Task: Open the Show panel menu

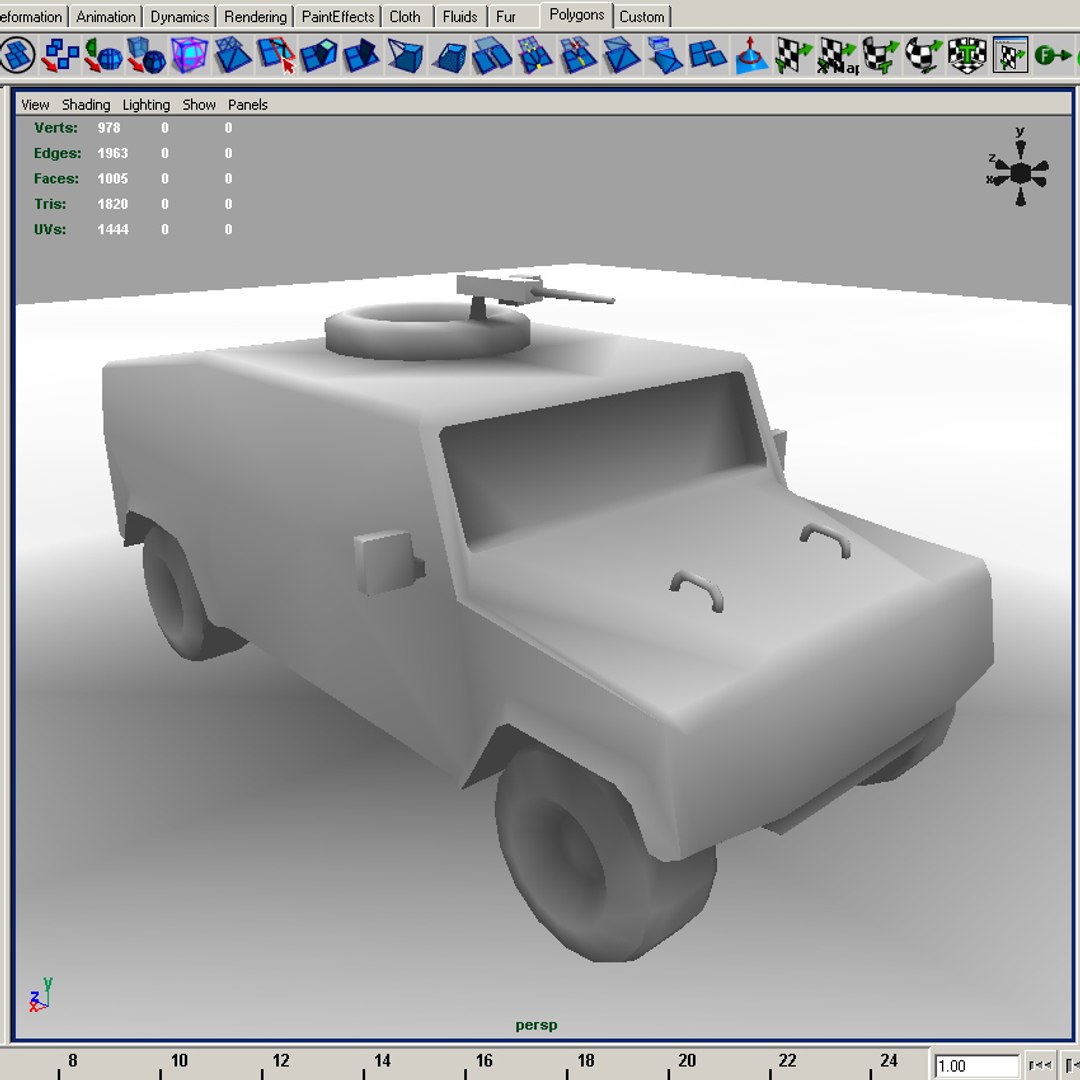Action: [x=199, y=105]
